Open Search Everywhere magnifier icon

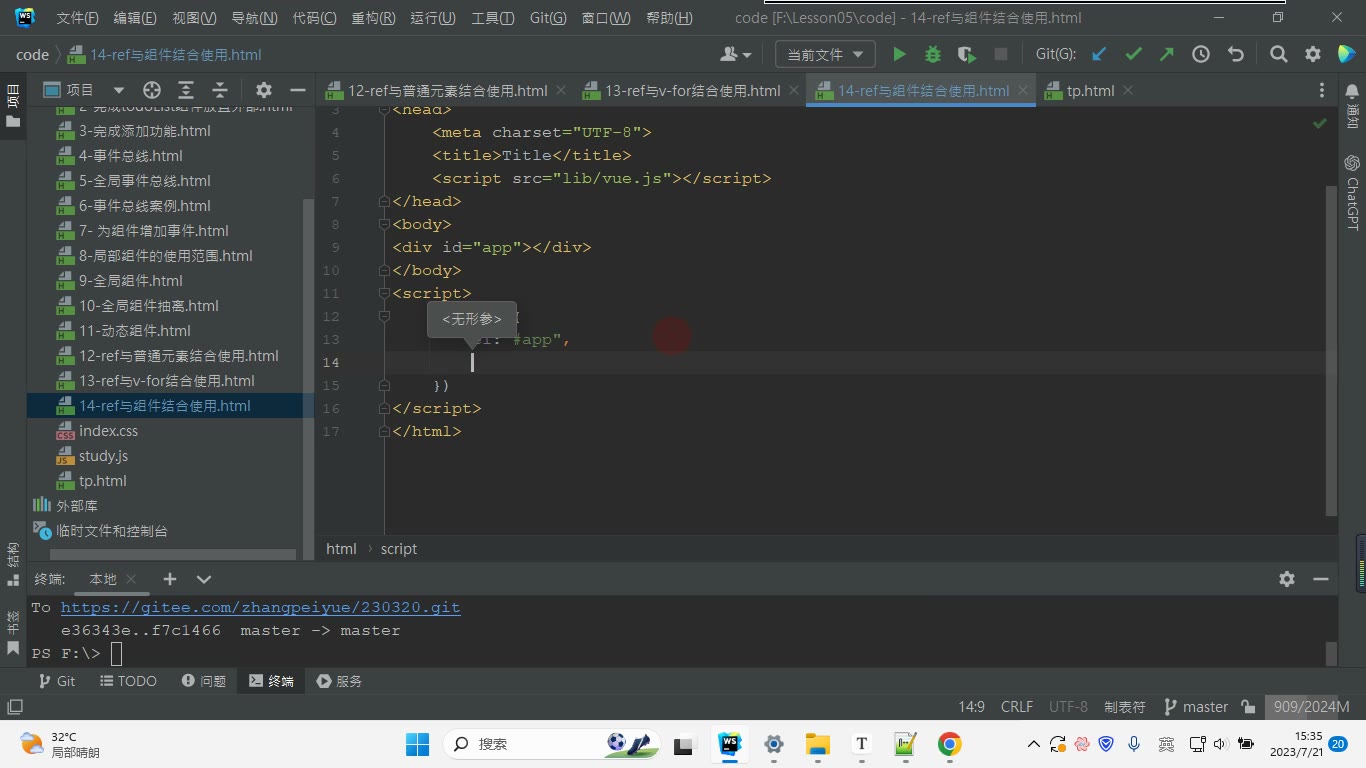point(1279,54)
